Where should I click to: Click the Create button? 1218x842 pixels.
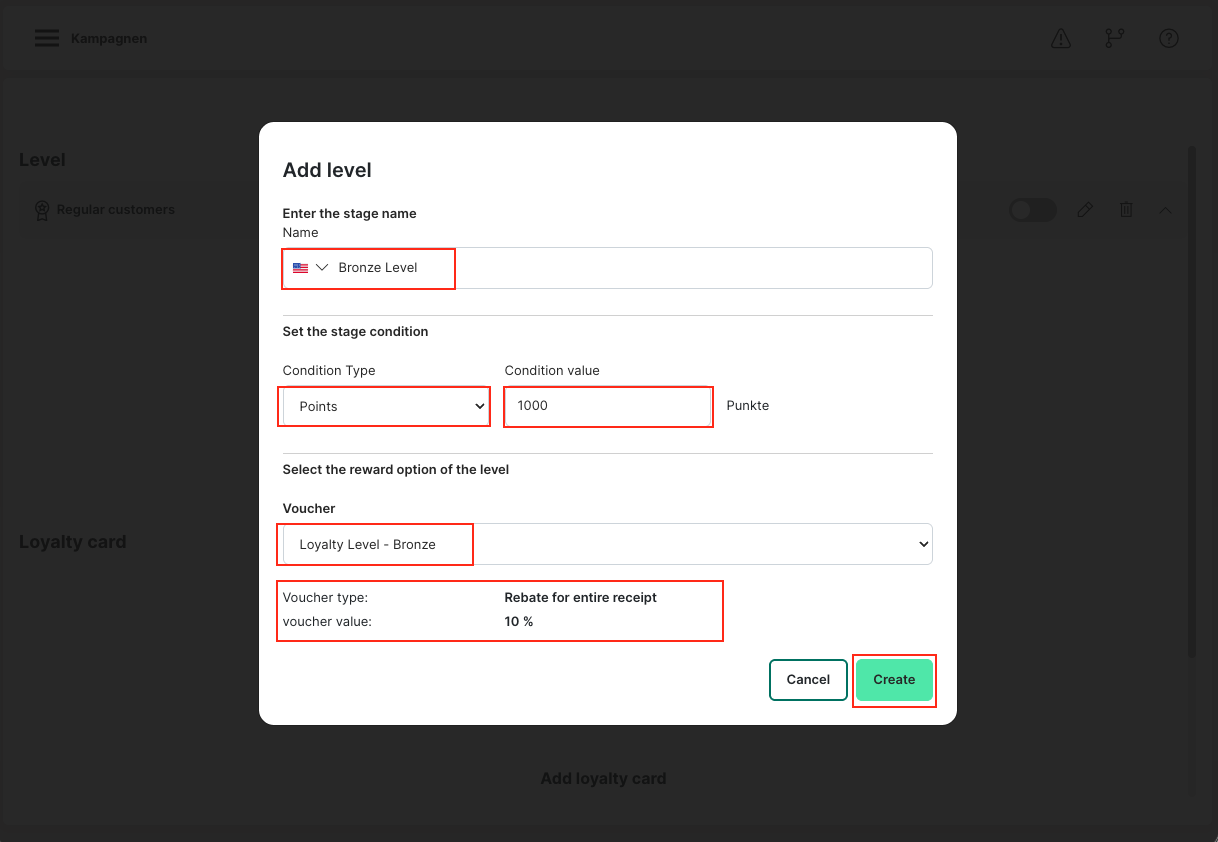[x=893, y=680]
